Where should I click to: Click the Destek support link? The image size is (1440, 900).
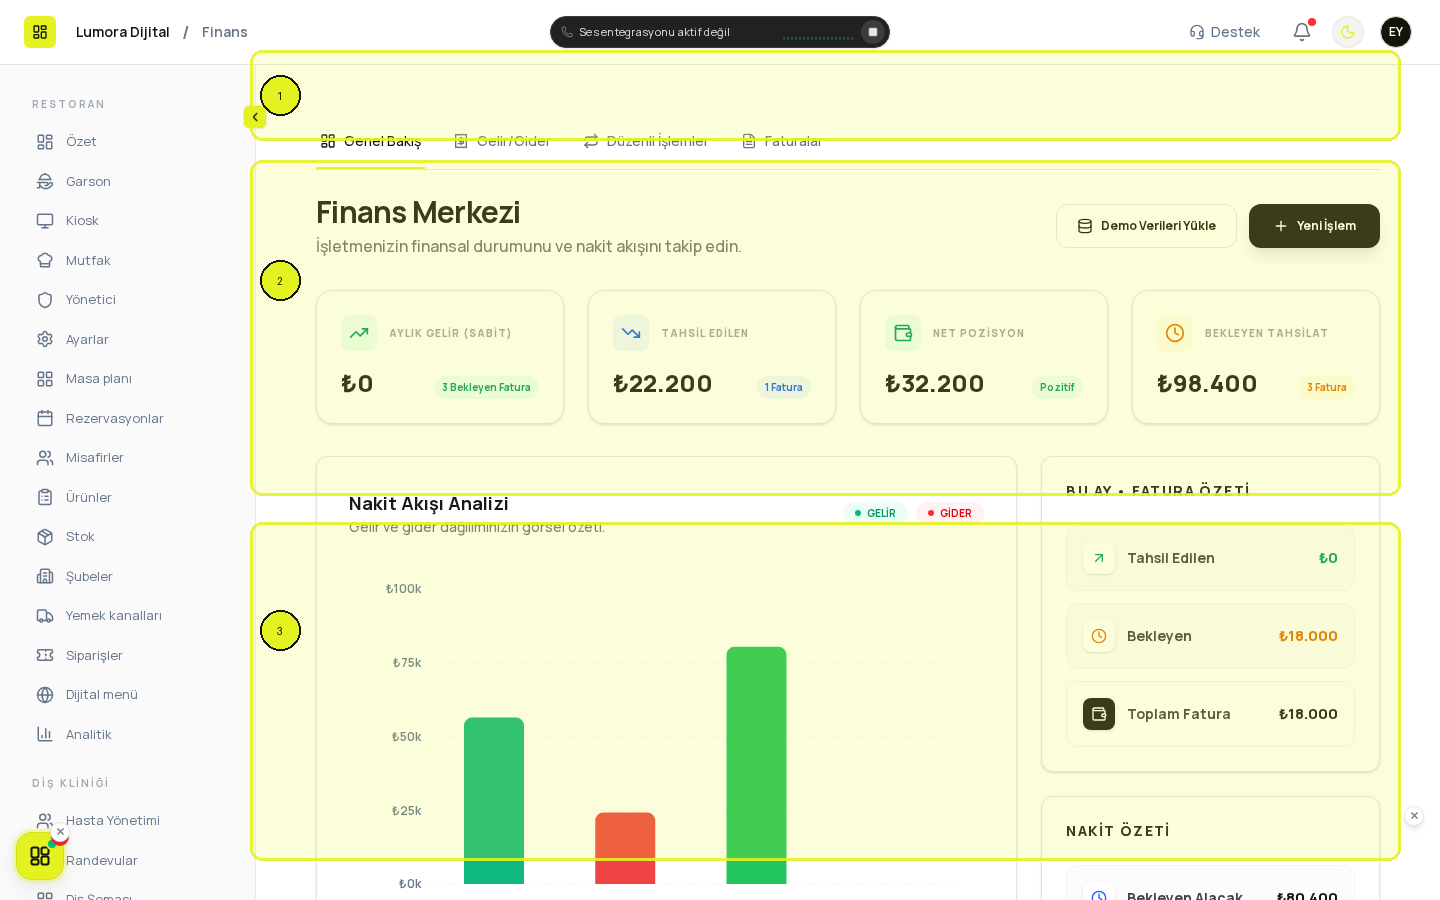pos(1224,32)
